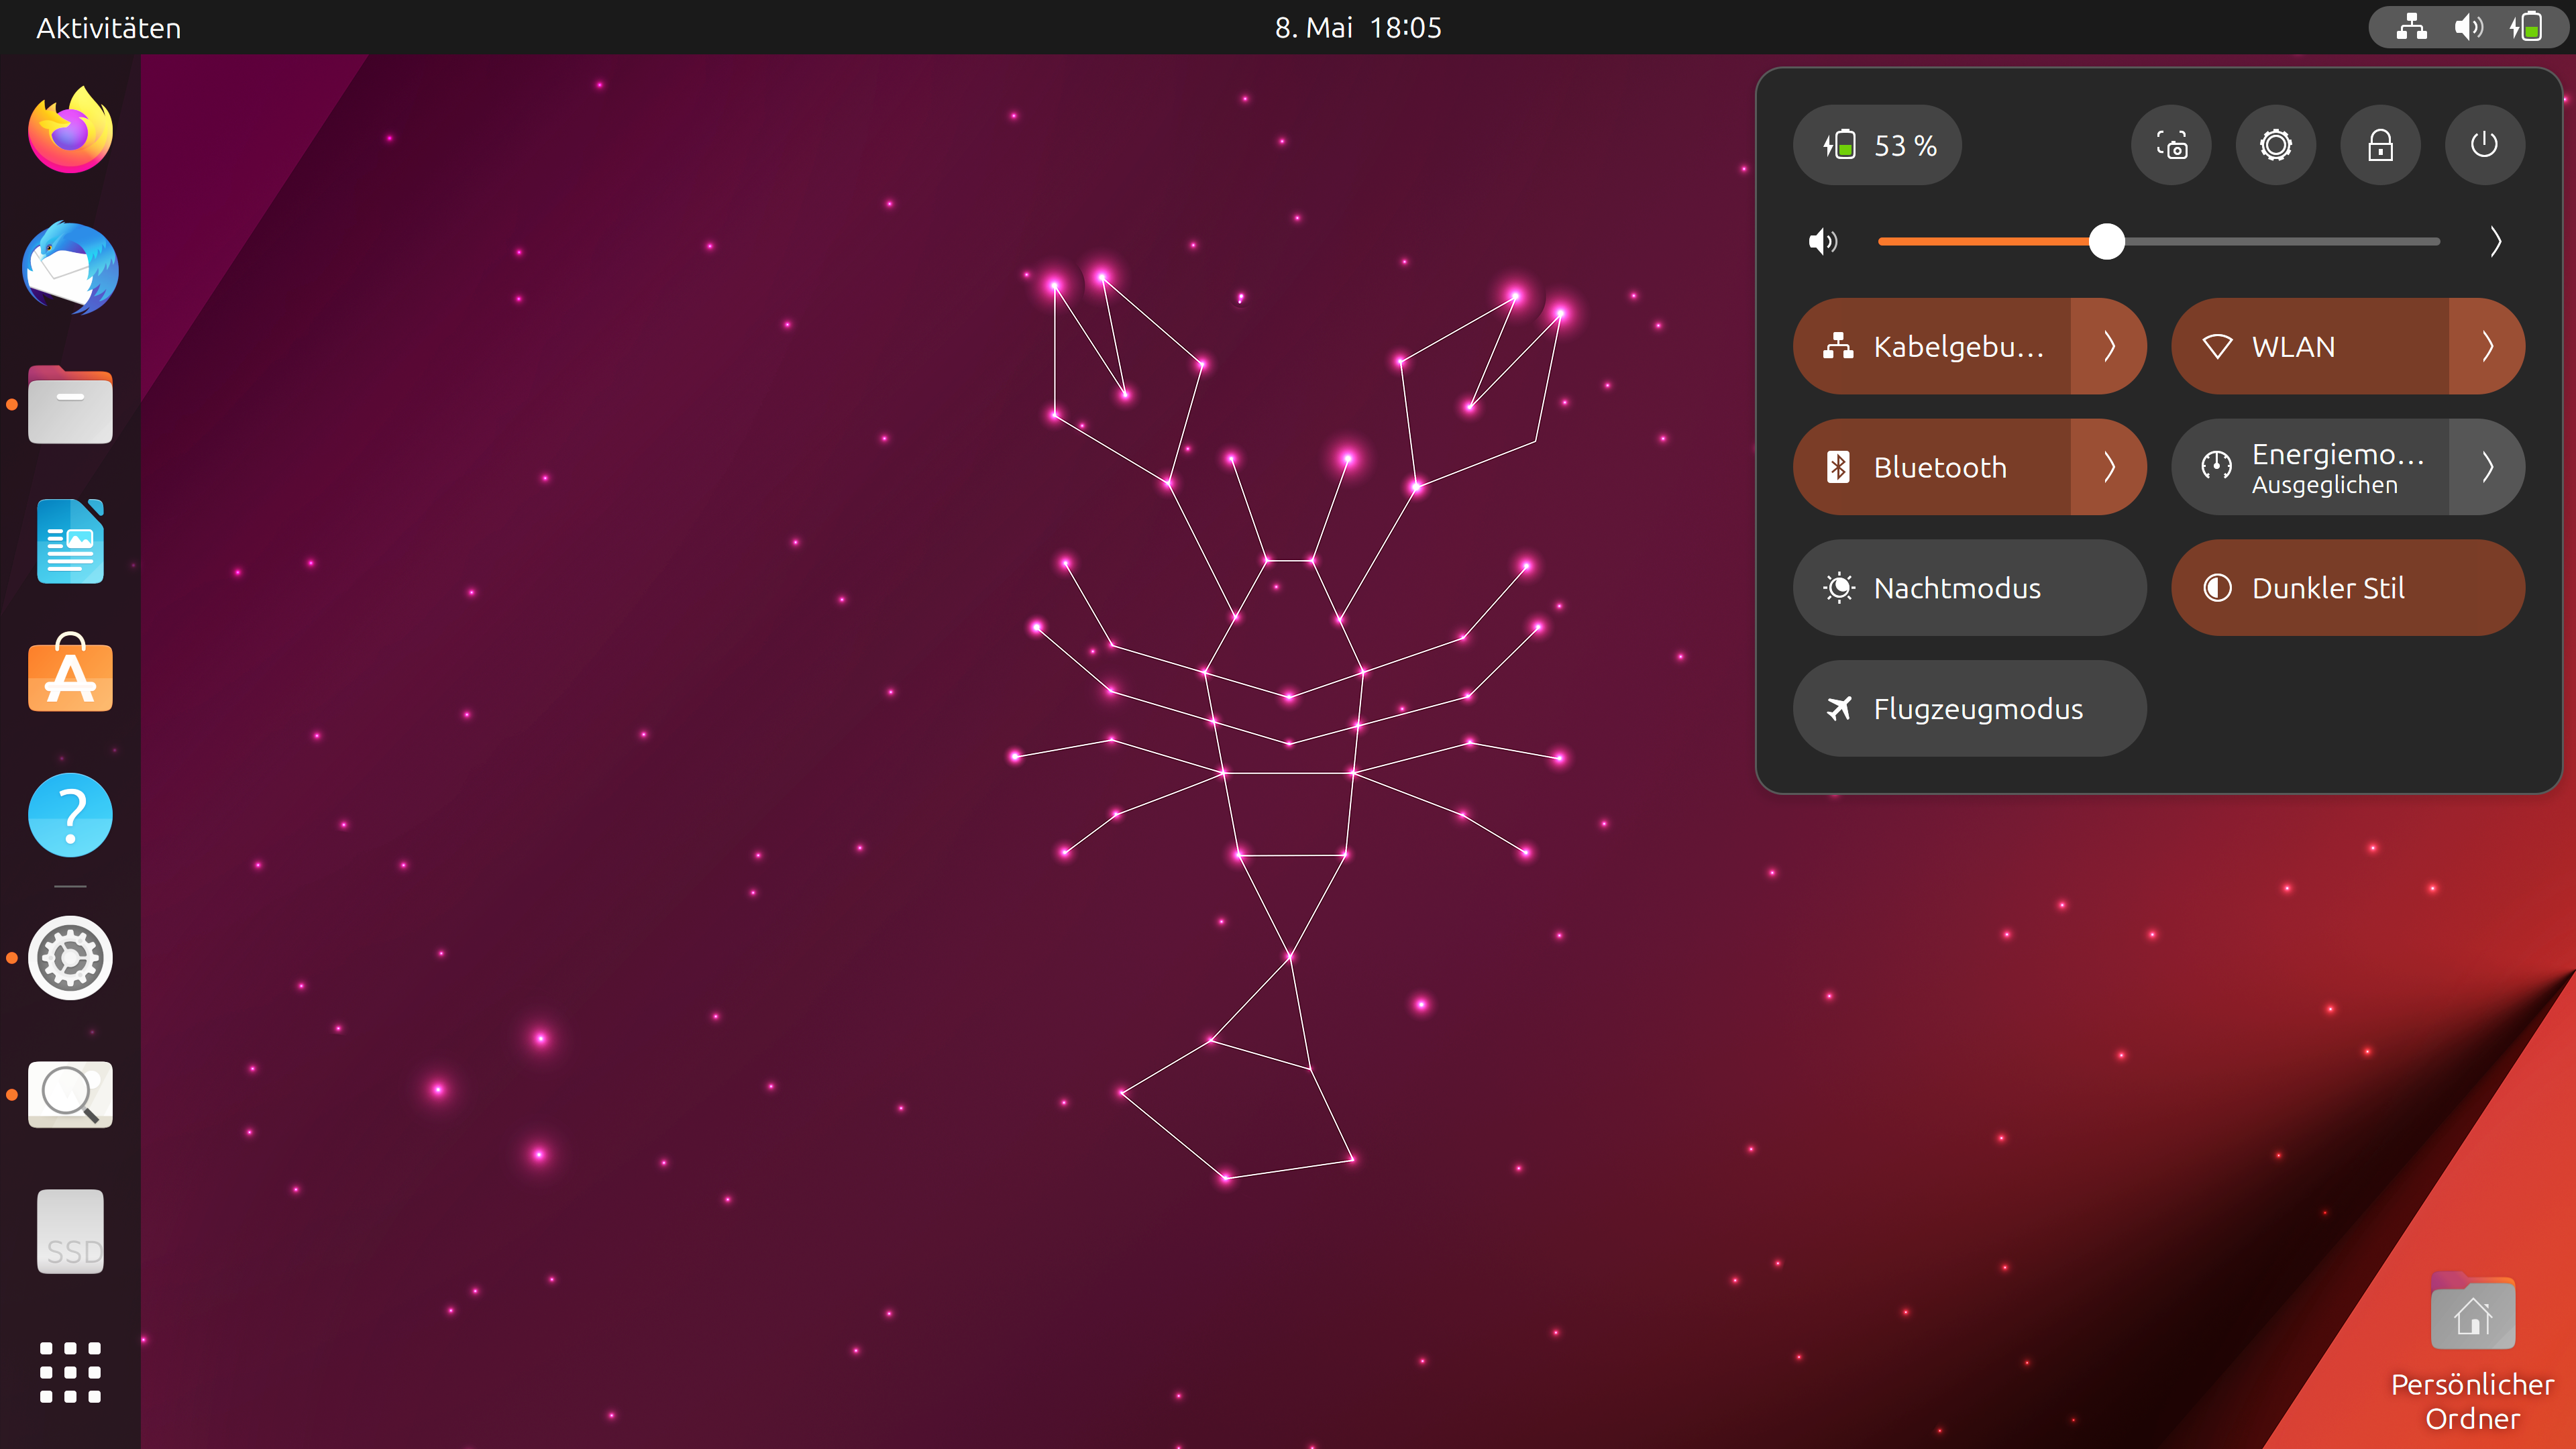This screenshot has width=2576, height=1449.
Task: Disable Dunkler Stil
Action: (x=2347, y=588)
